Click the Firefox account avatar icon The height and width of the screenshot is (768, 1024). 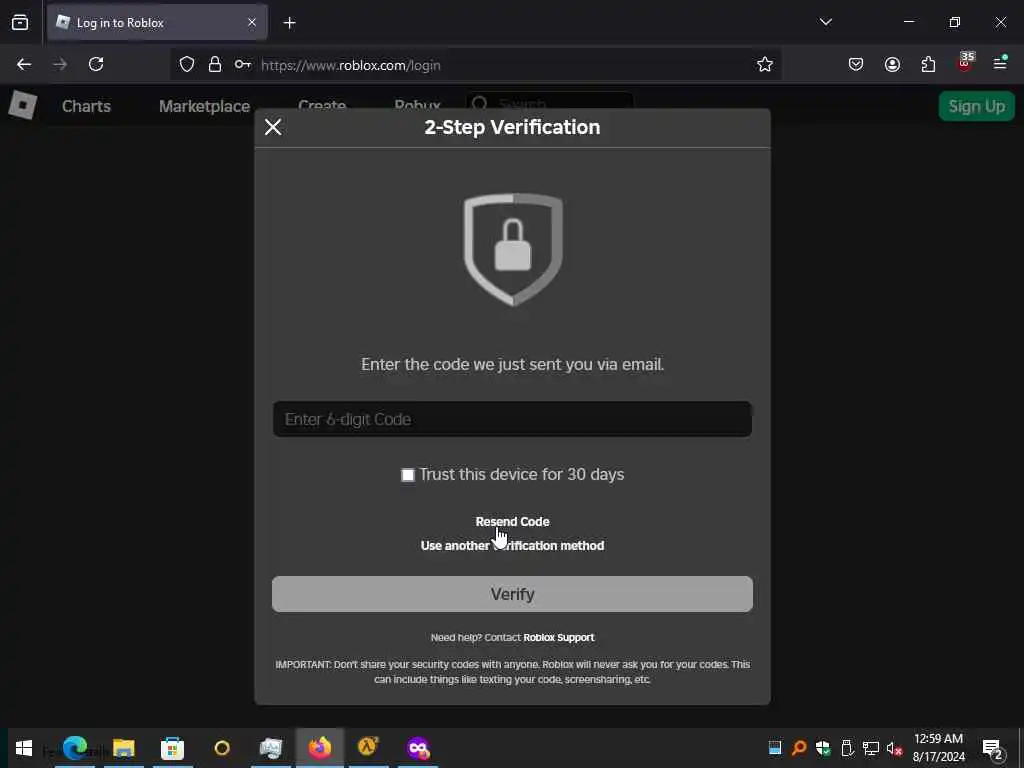pos(892,64)
